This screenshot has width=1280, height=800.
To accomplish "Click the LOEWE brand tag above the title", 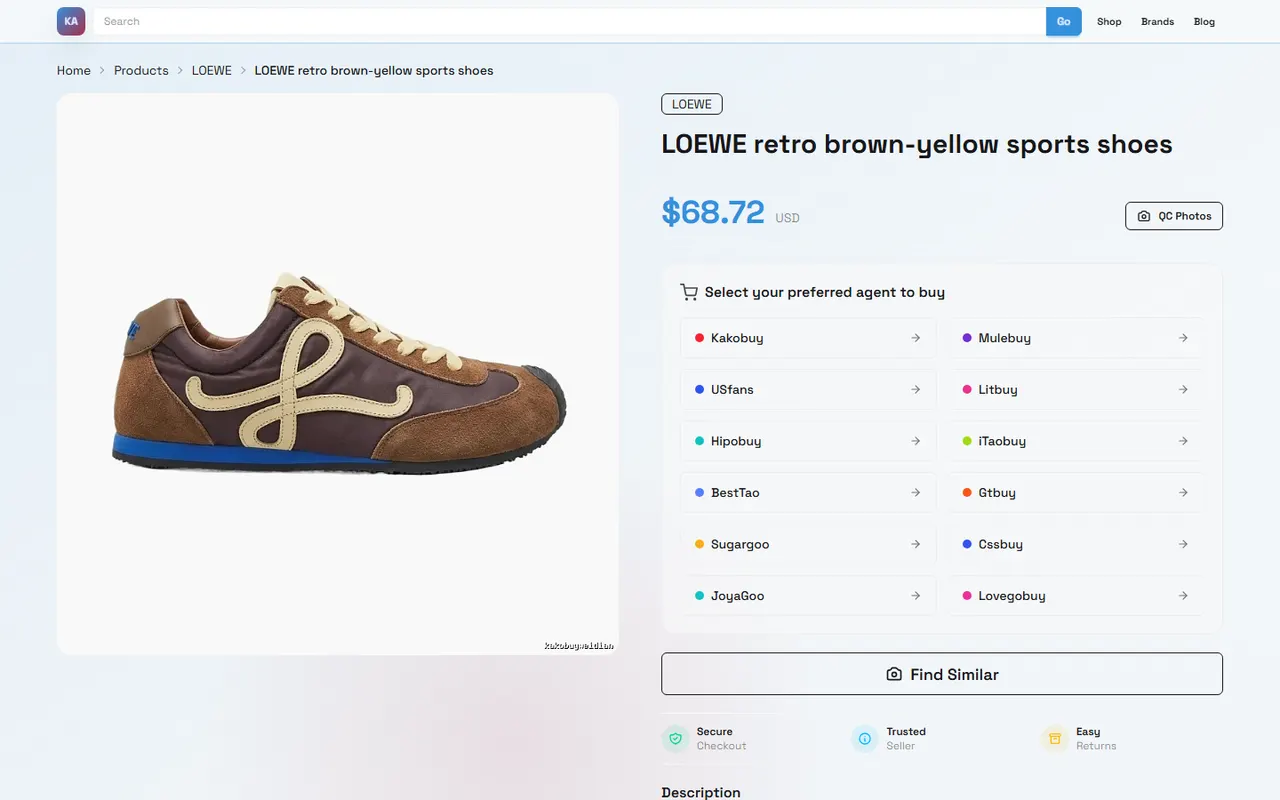I will [x=692, y=104].
